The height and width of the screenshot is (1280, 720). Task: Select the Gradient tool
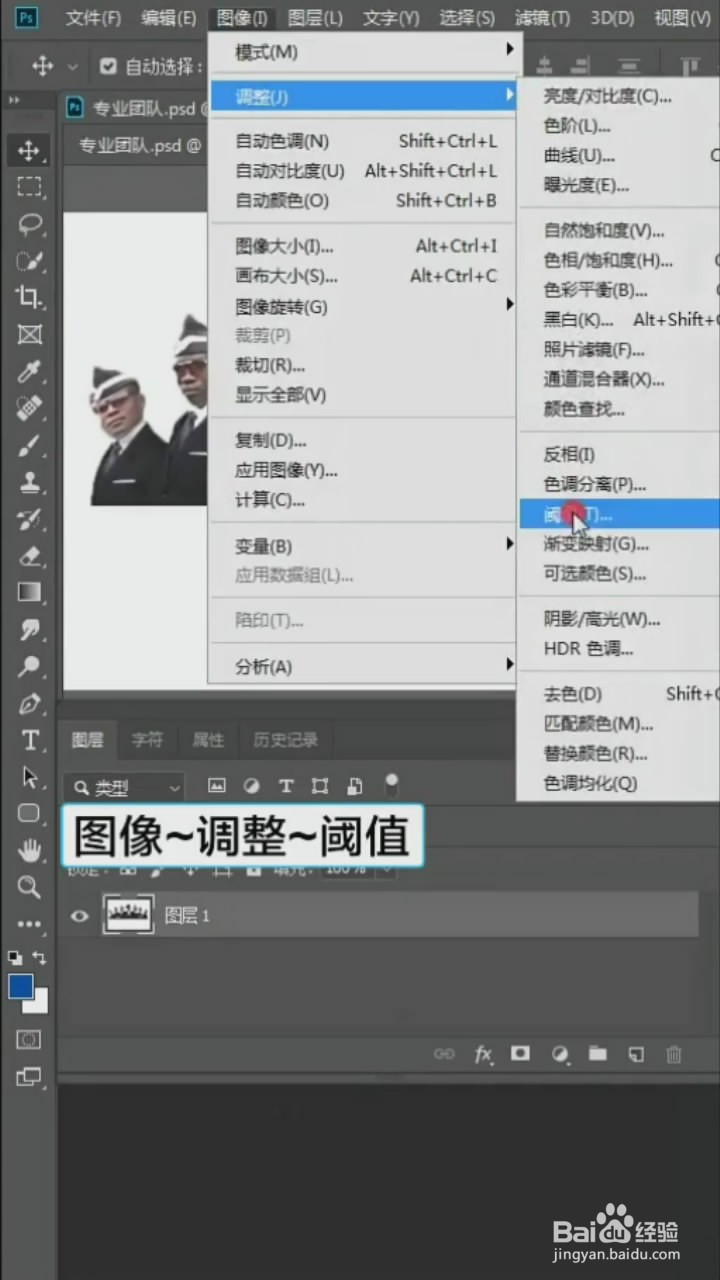point(29,592)
